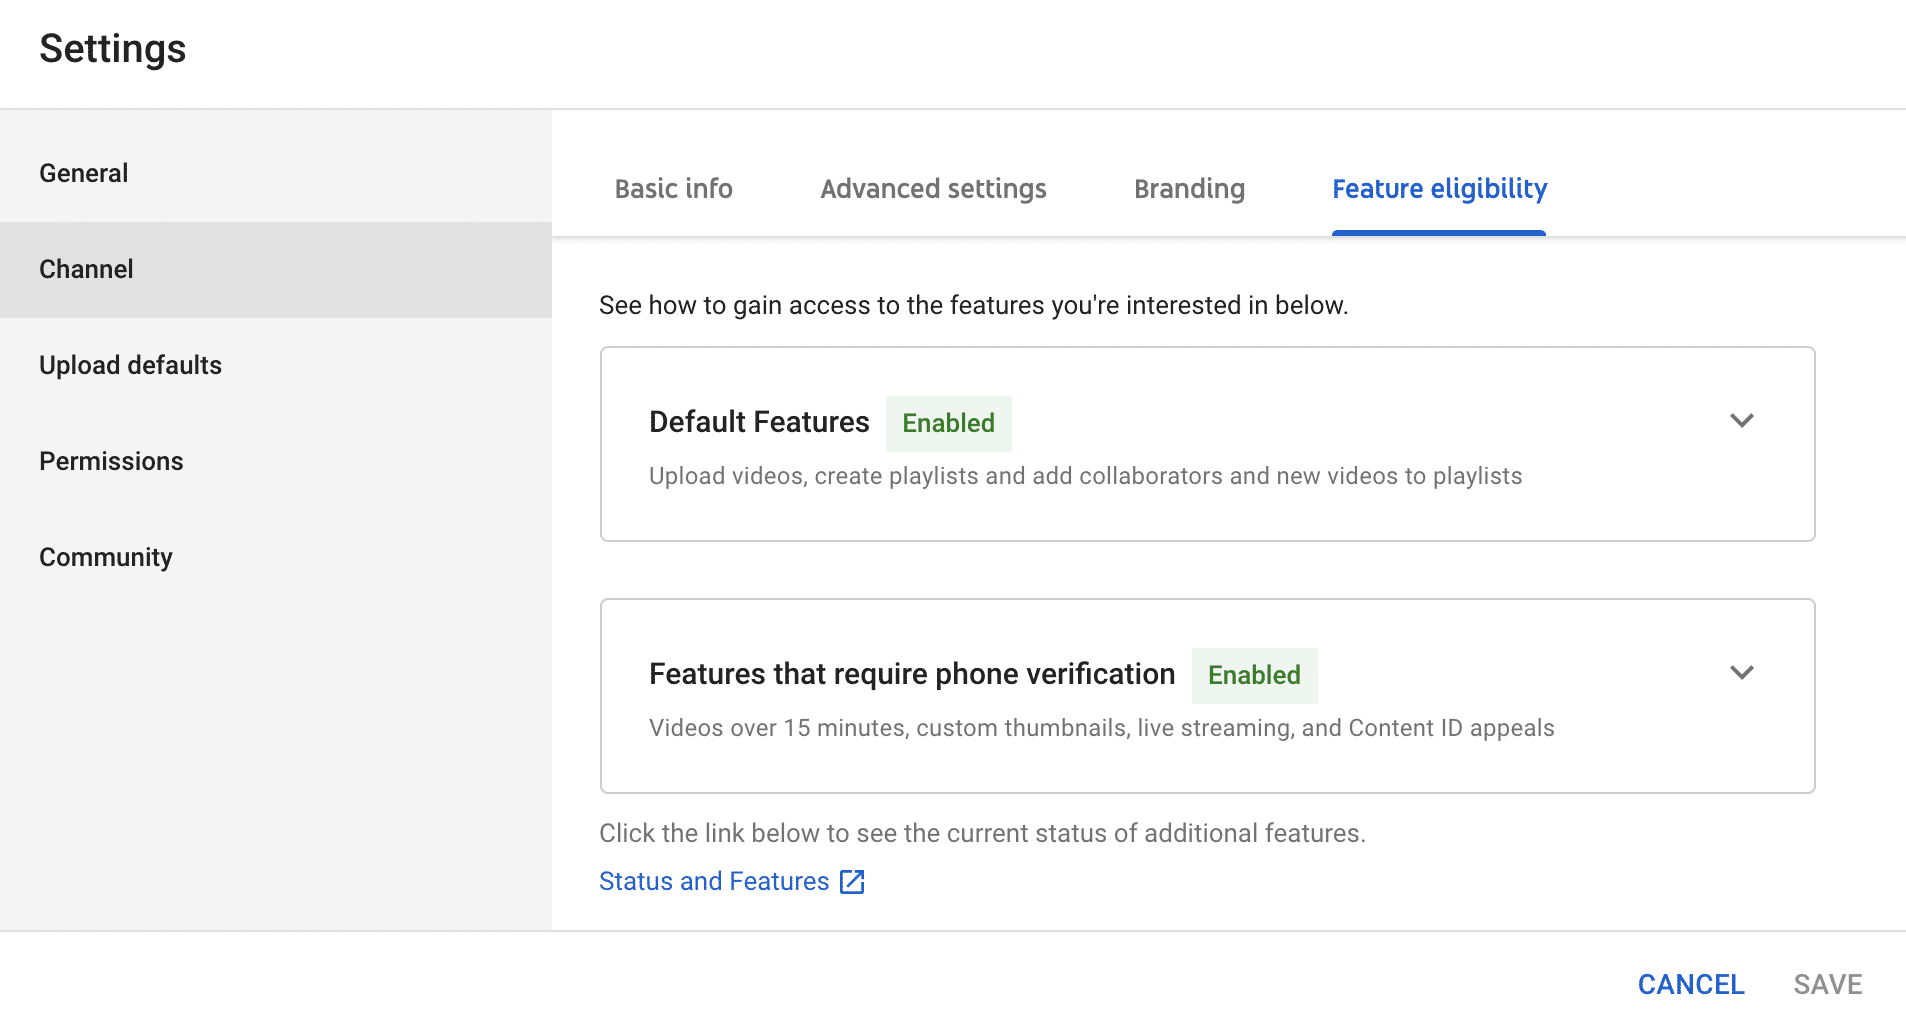Go to Community settings
Image resolution: width=1906 pixels, height=1024 pixels.
[x=106, y=557]
